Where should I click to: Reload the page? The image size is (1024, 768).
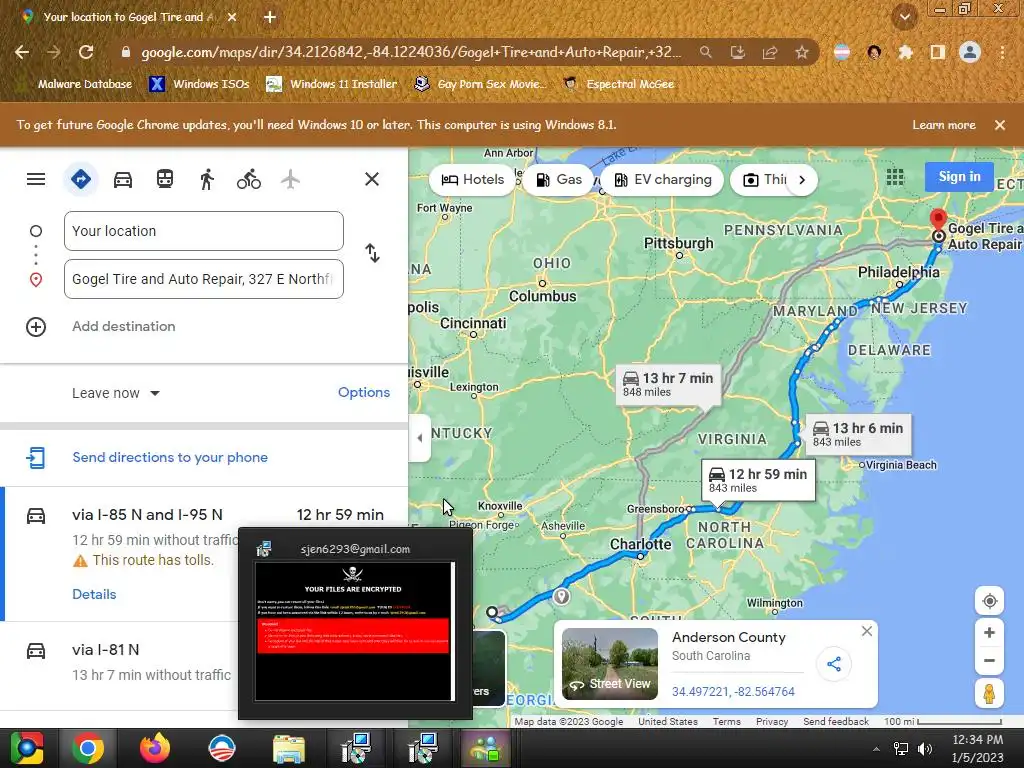tap(86, 52)
